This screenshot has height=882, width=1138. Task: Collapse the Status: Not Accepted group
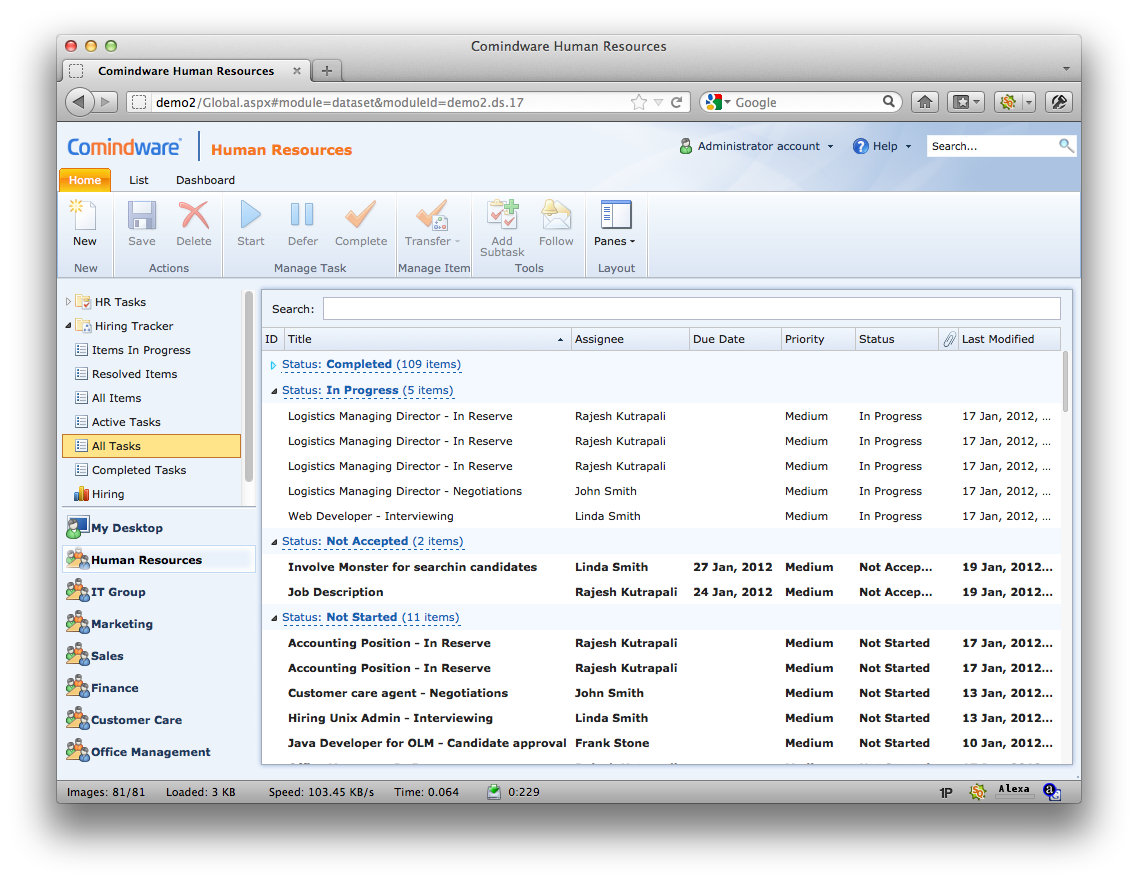pyautogui.click(x=274, y=542)
